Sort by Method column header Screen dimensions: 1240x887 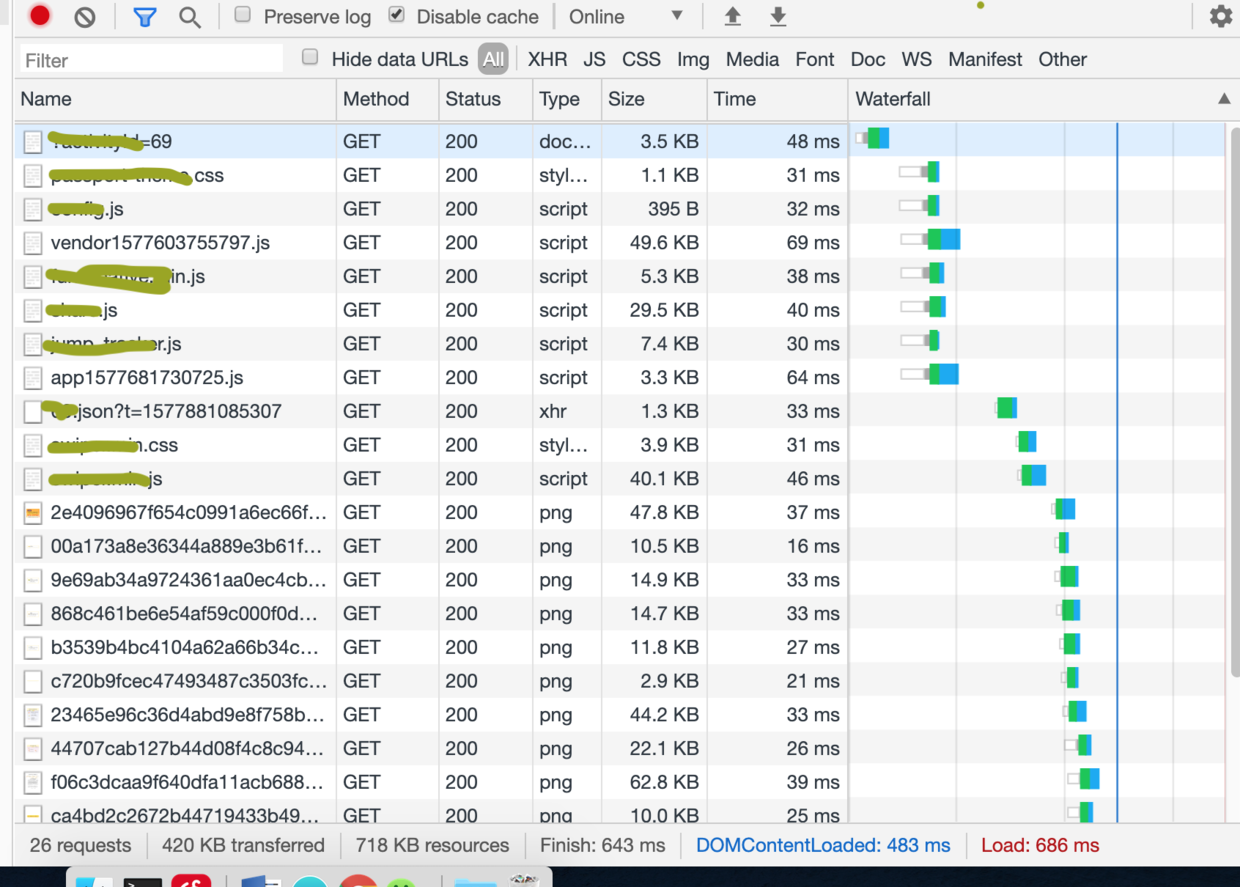point(387,99)
